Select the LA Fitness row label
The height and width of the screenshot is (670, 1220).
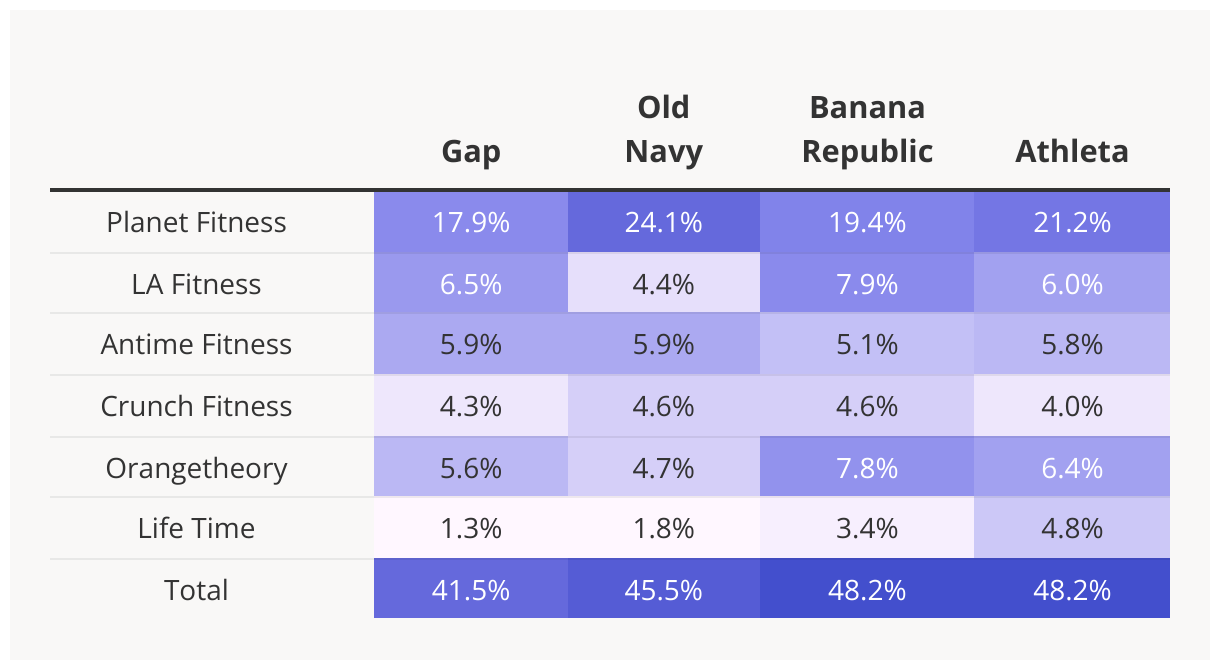tap(197, 284)
